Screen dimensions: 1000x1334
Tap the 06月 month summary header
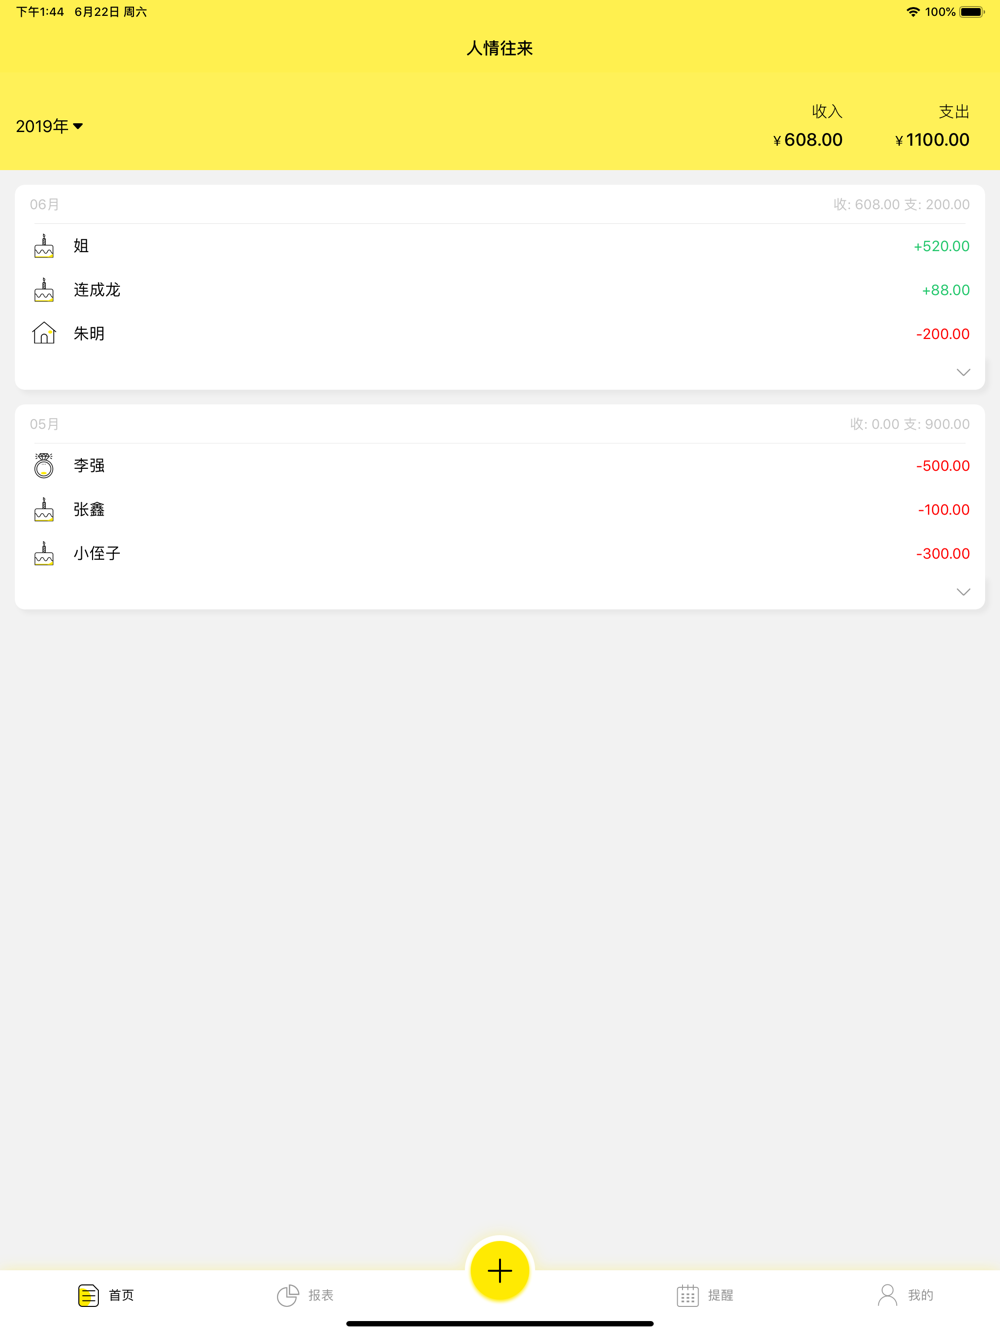coord(500,204)
